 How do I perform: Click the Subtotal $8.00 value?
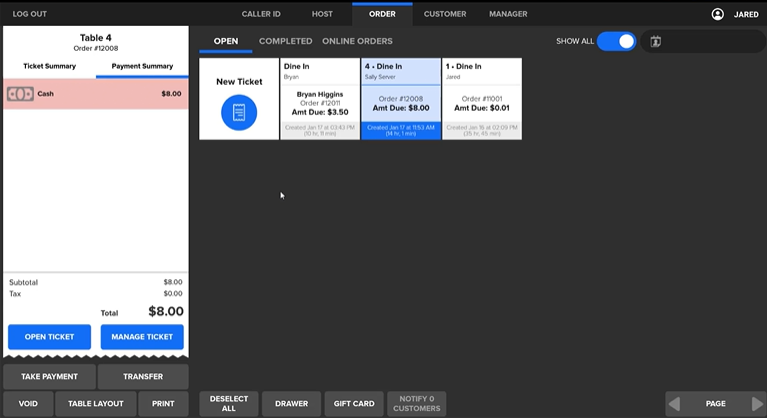[173, 282]
